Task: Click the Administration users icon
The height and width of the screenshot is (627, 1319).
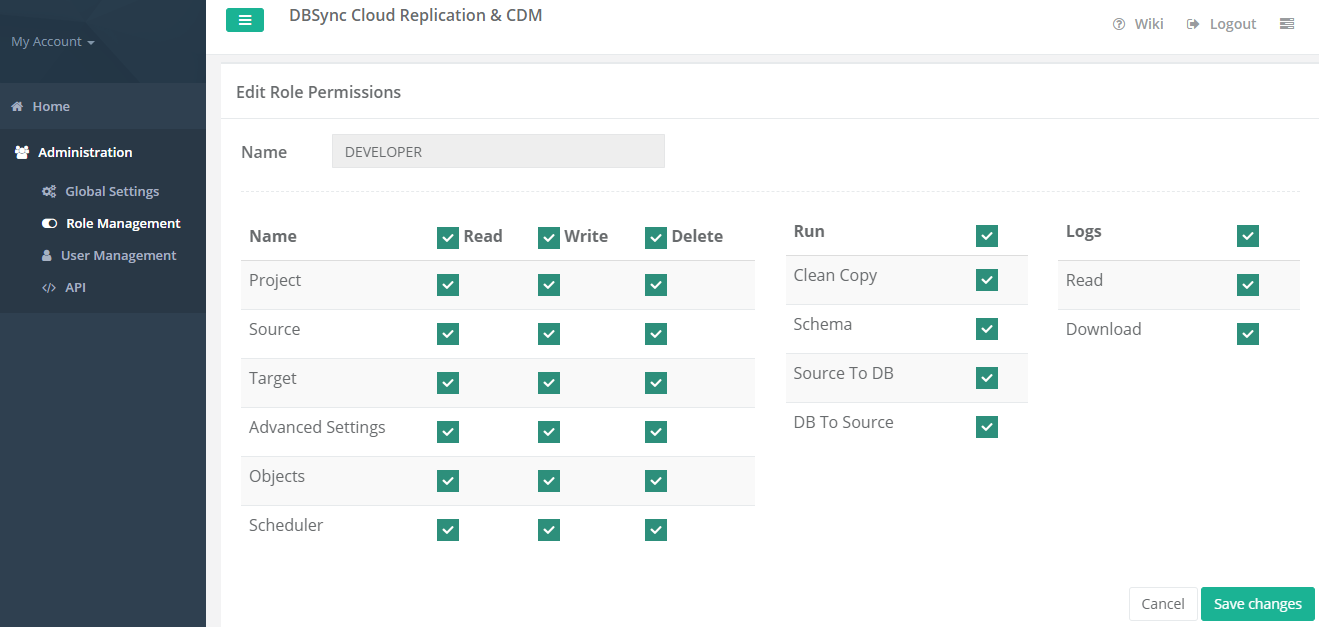Action: 22,153
